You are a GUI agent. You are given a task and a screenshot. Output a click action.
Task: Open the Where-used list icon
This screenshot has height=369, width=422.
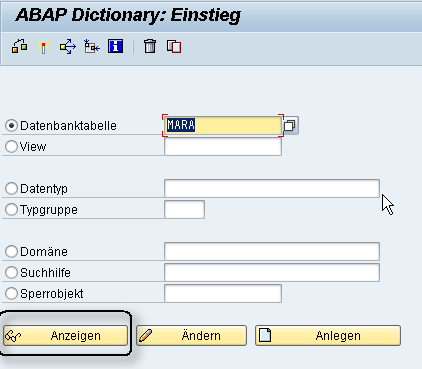pyautogui.click(x=68, y=46)
